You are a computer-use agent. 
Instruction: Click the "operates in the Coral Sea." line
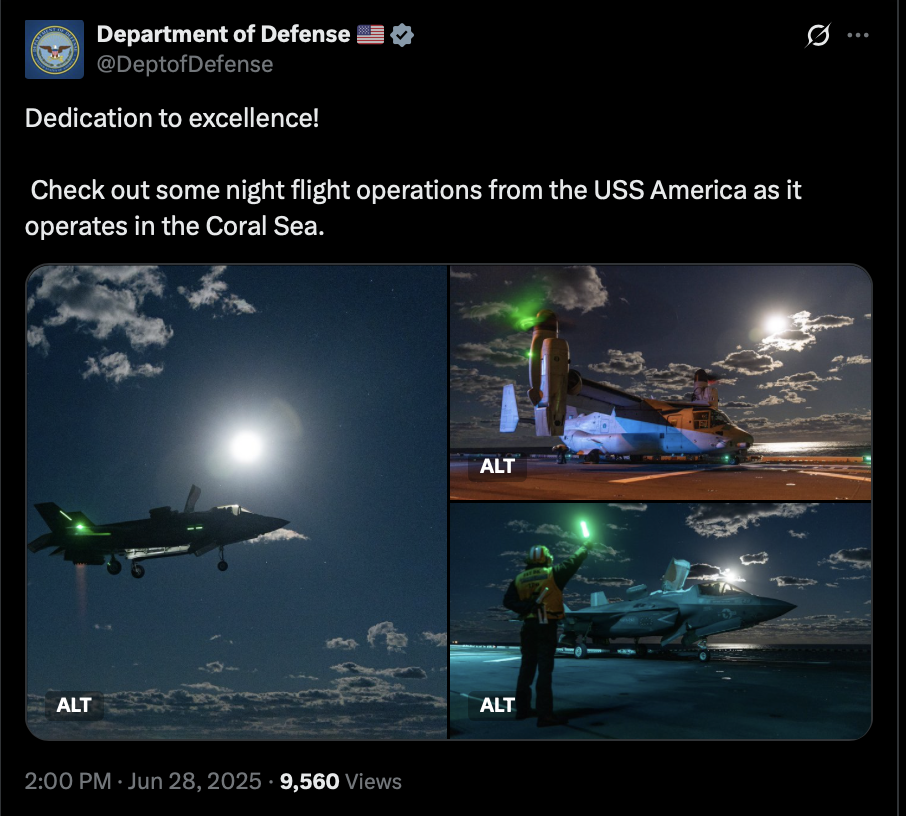(x=174, y=226)
